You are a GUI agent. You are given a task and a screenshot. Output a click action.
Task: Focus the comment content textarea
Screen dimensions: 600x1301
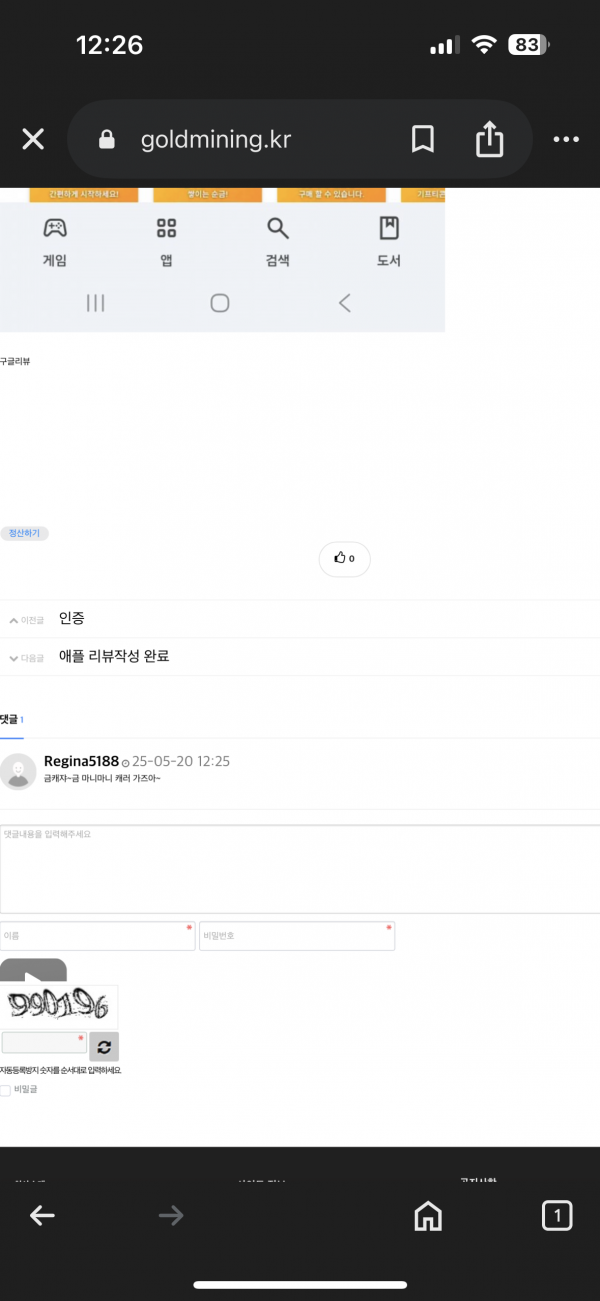point(300,868)
